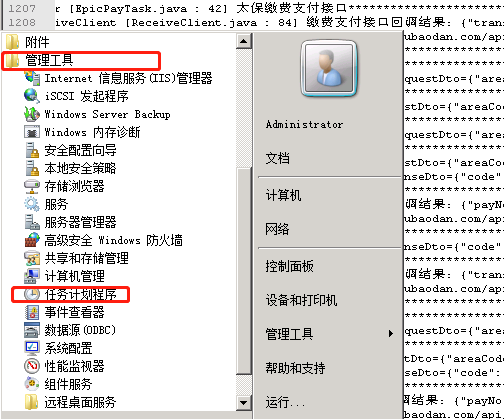Collapse the 管理工具 folder

coord(39,60)
